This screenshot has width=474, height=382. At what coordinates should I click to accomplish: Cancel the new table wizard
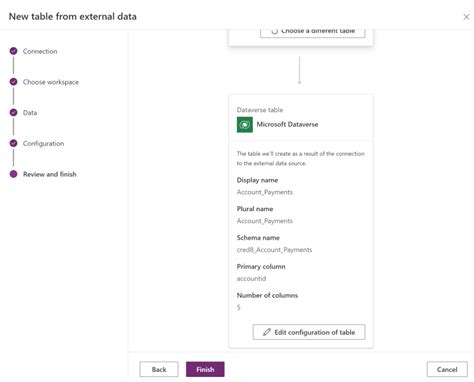[x=447, y=369]
